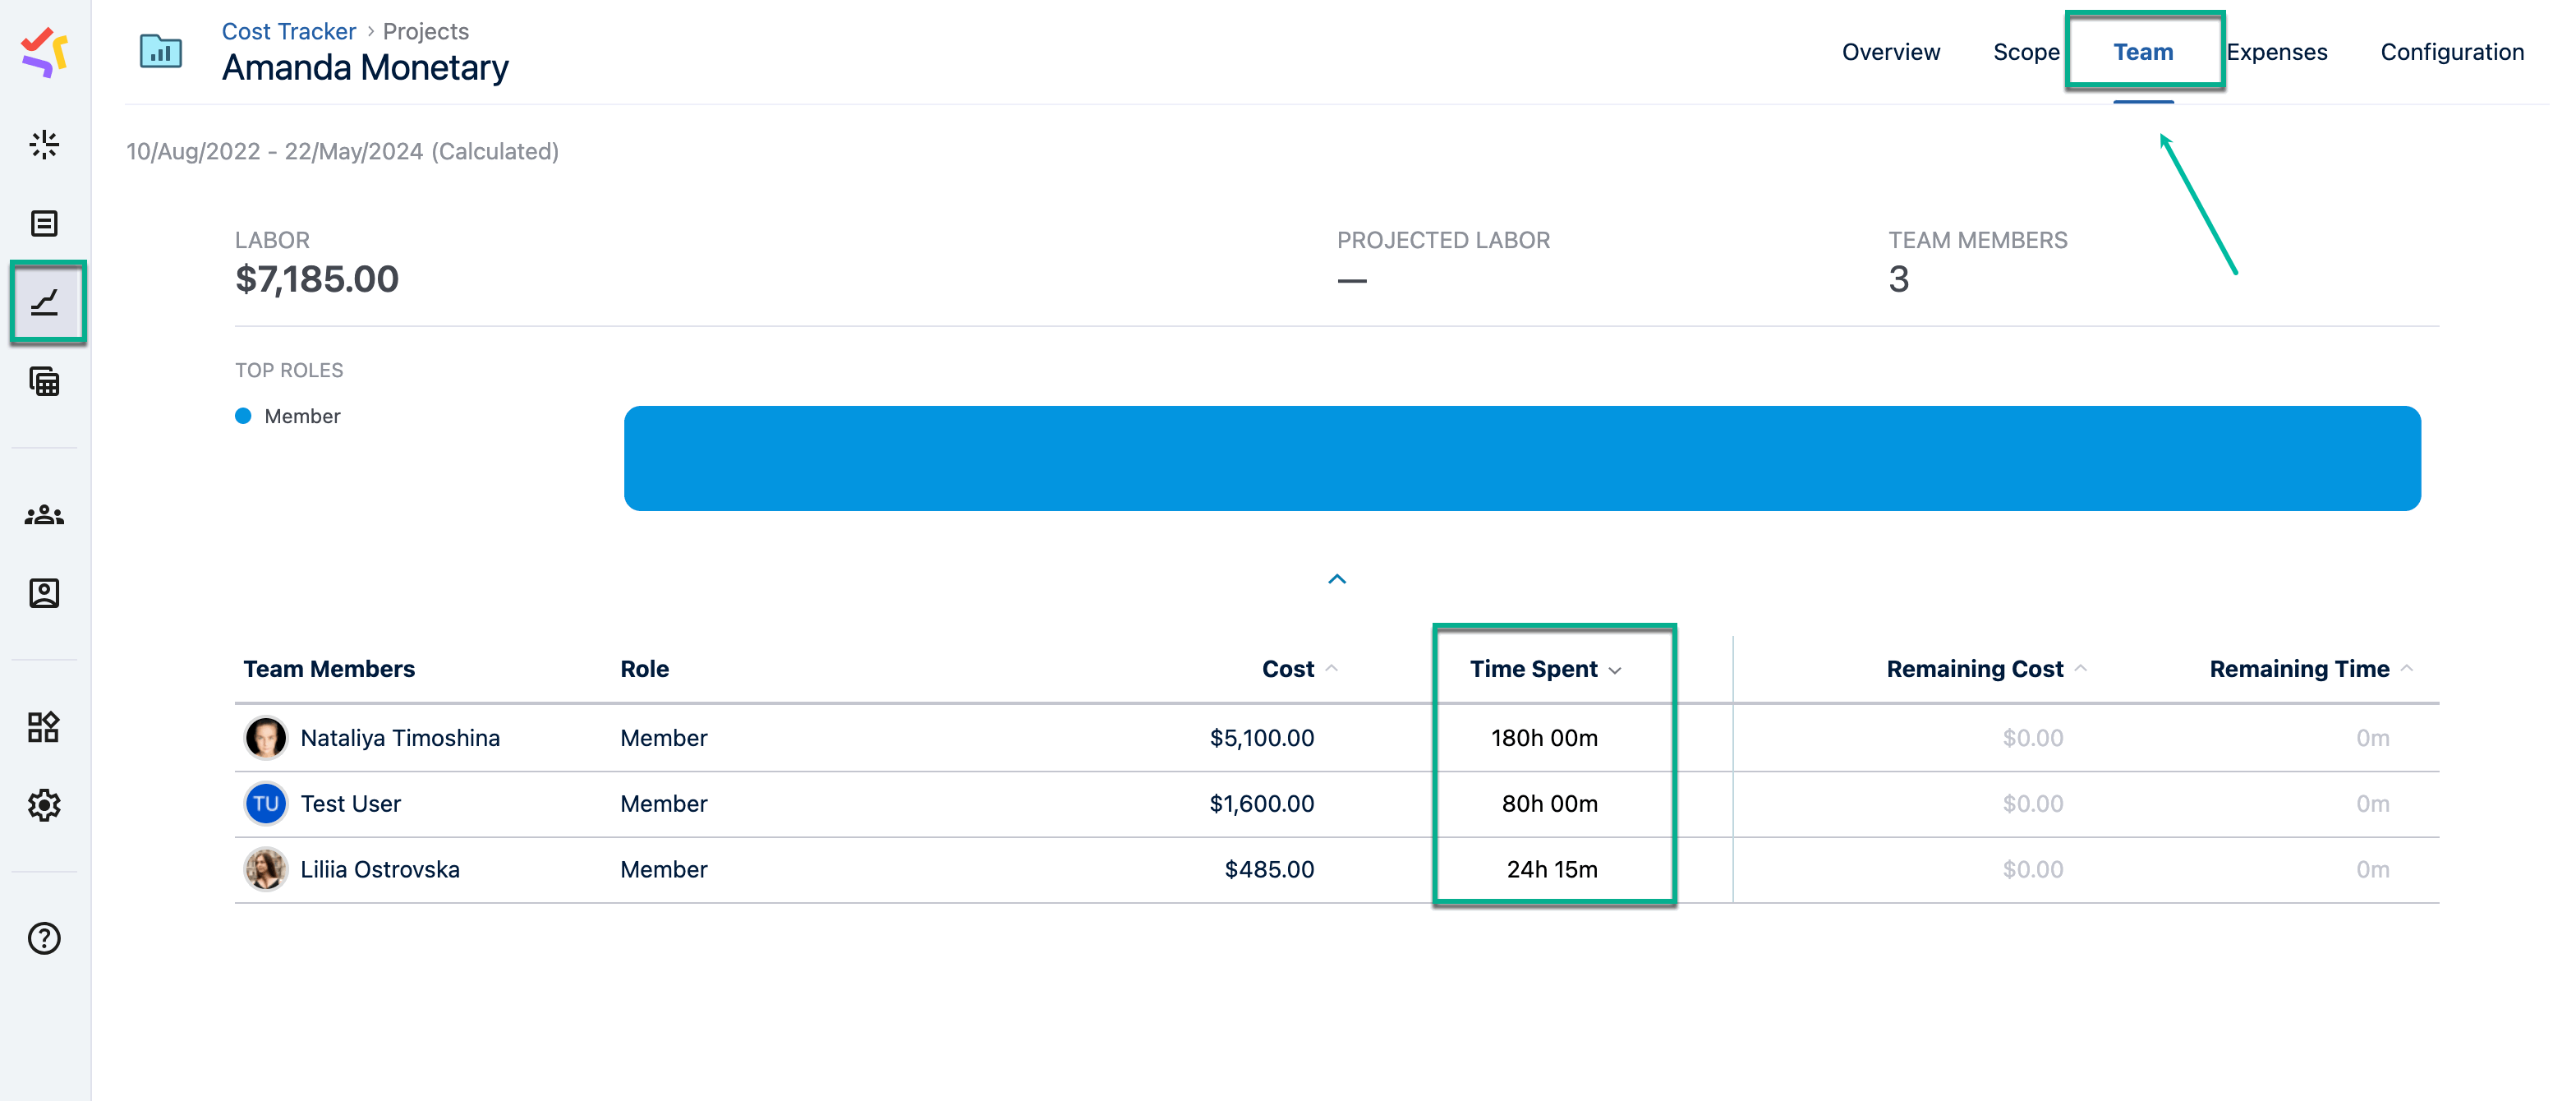The width and height of the screenshot is (2576, 1101).
Task: Open the apps grid icon in sidebar
Action: pyautogui.click(x=44, y=727)
